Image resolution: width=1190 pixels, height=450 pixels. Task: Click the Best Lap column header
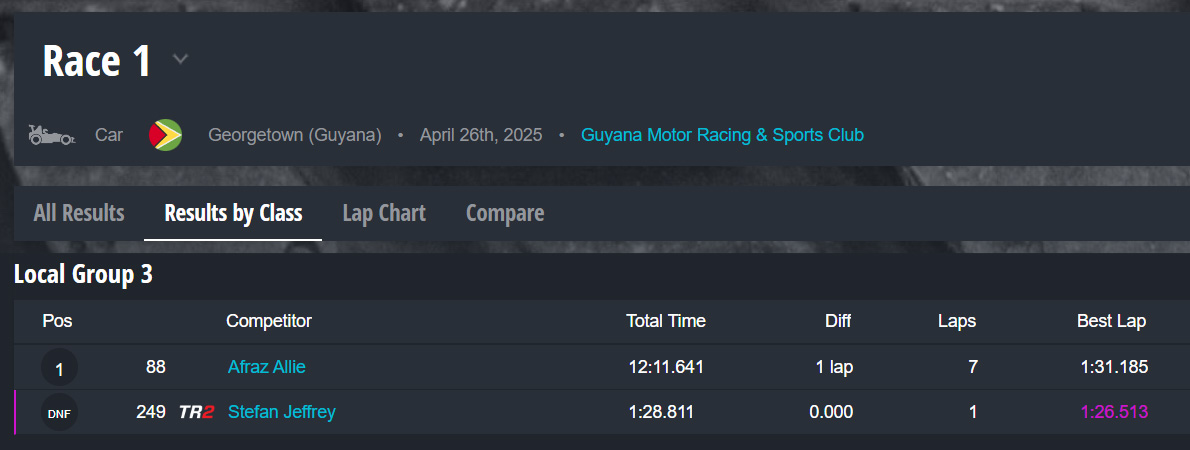[x=1111, y=321]
